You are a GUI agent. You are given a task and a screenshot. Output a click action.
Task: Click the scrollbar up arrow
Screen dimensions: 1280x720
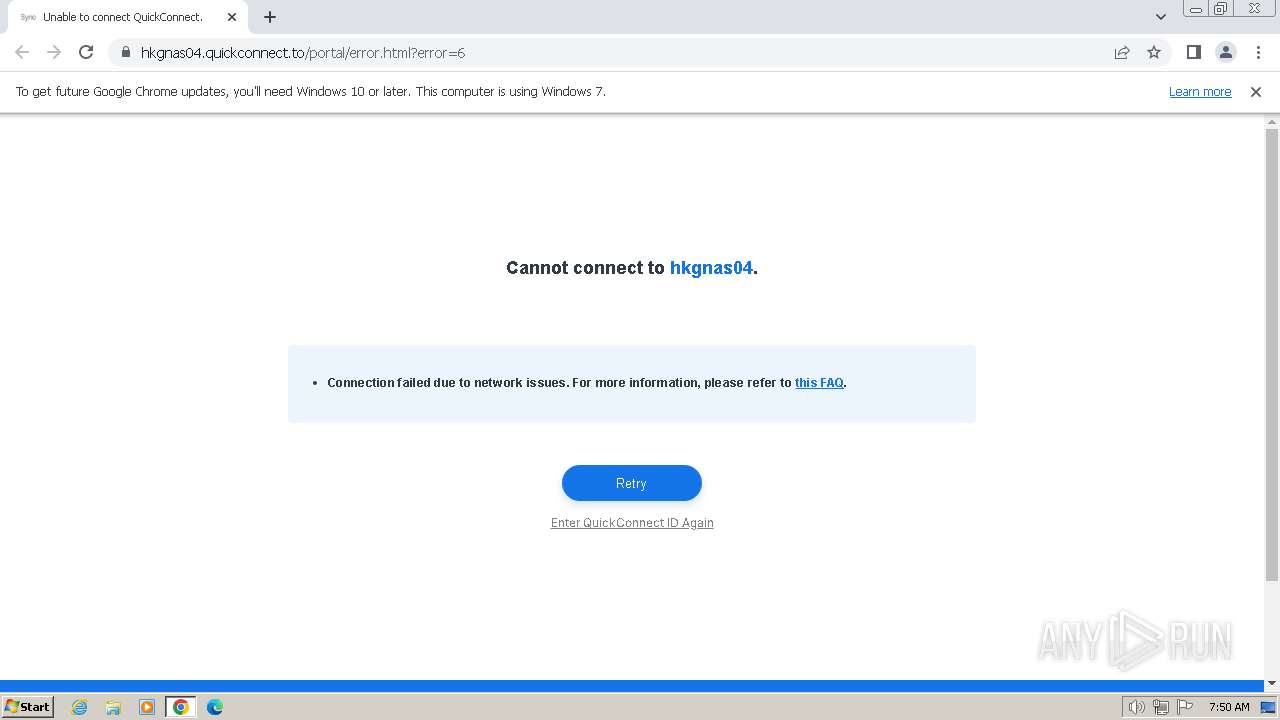click(x=1272, y=121)
